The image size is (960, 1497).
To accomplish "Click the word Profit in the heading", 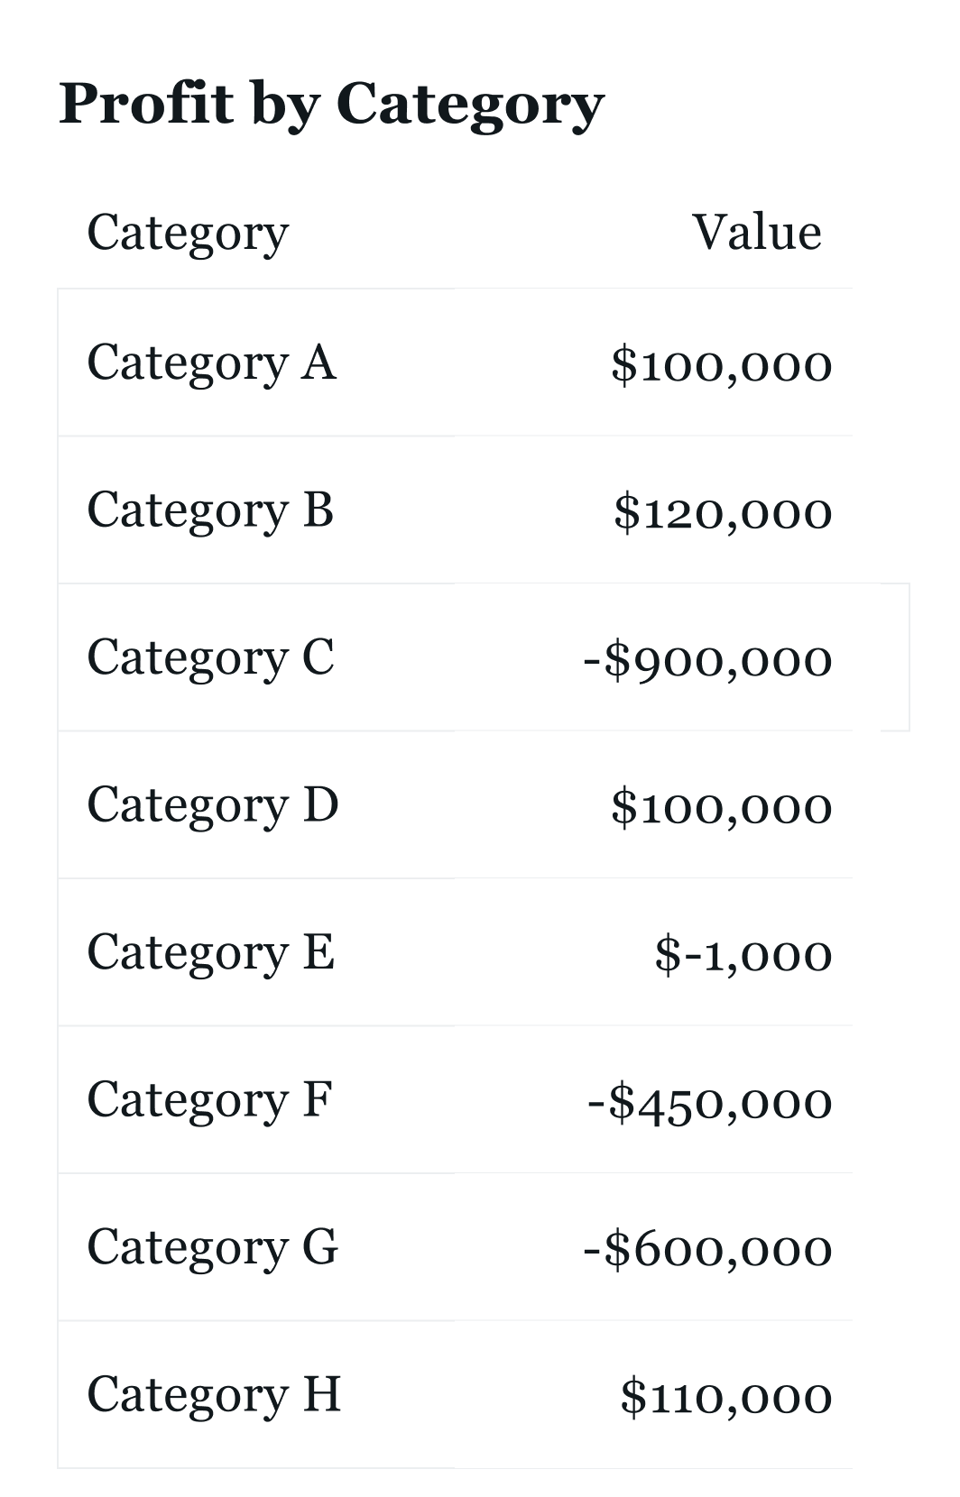I will click(x=146, y=102).
